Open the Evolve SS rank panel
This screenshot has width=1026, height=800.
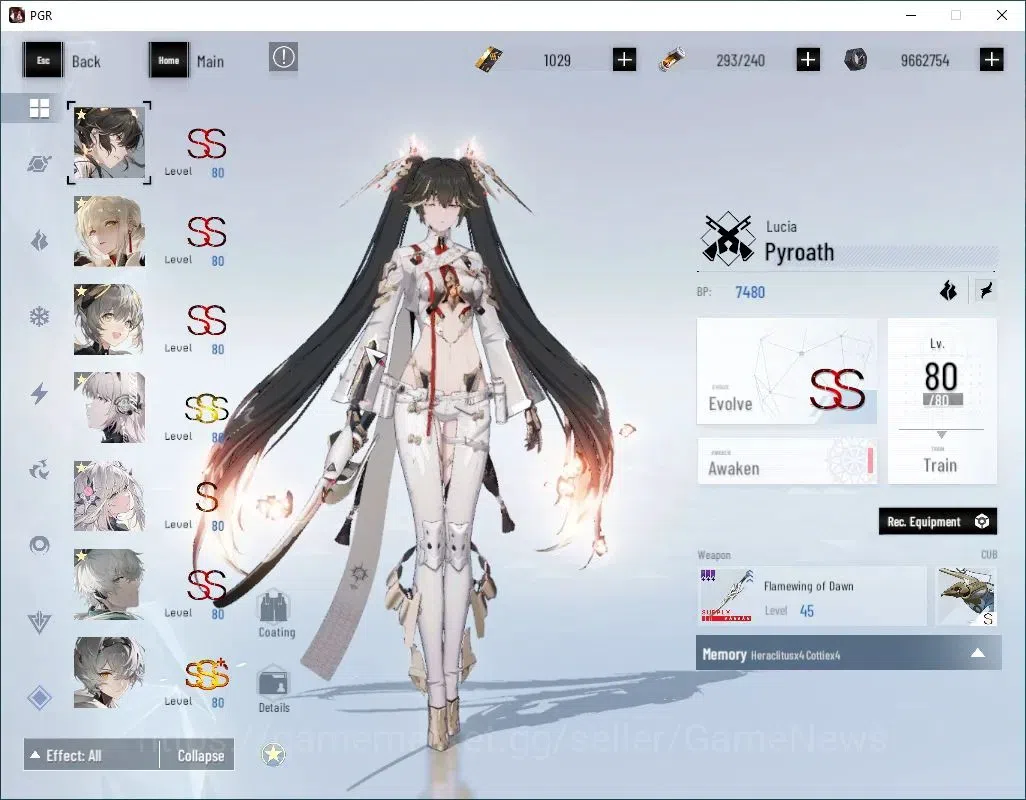(787, 371)
